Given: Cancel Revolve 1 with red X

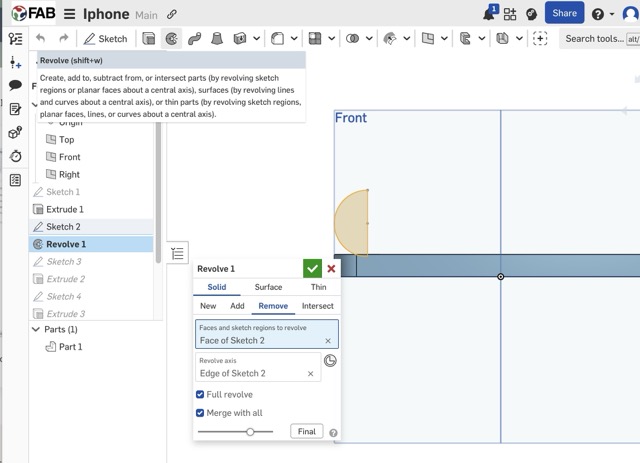Looking at the screenshot, I should coord(331,269).
